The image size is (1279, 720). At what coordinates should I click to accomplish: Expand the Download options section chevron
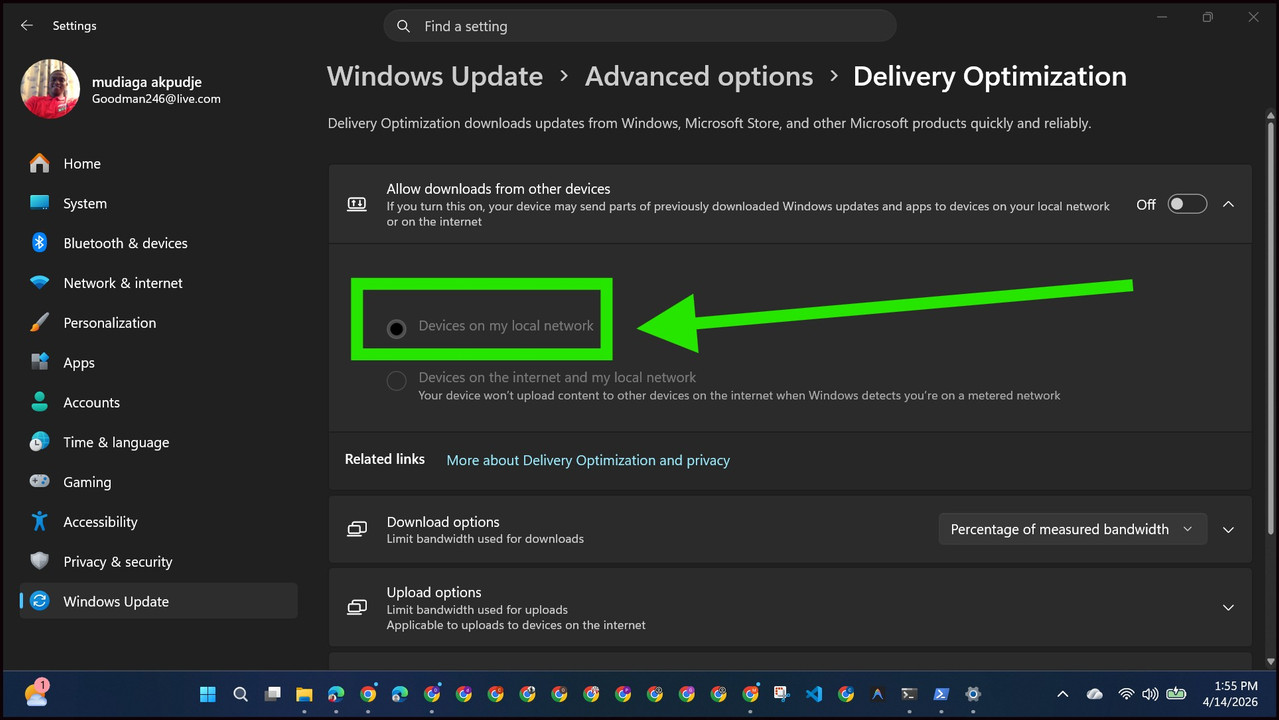coord(1229,529)
